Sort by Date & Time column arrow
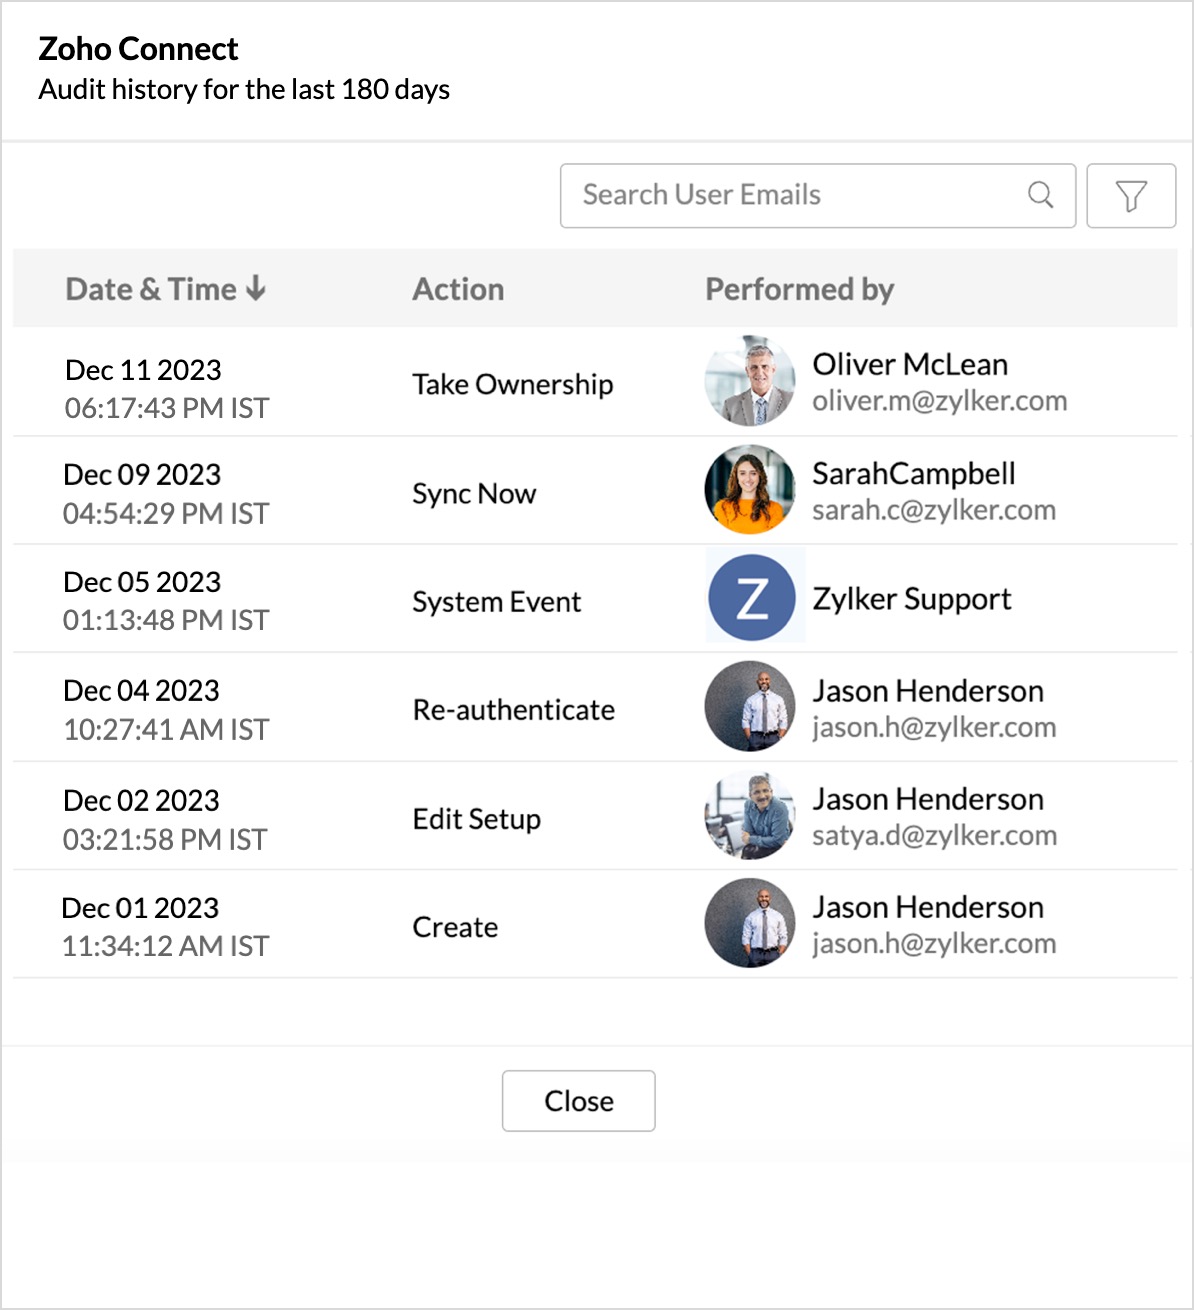Image resolution: width=1194 pixels, height=1310 pixels. 256,289
